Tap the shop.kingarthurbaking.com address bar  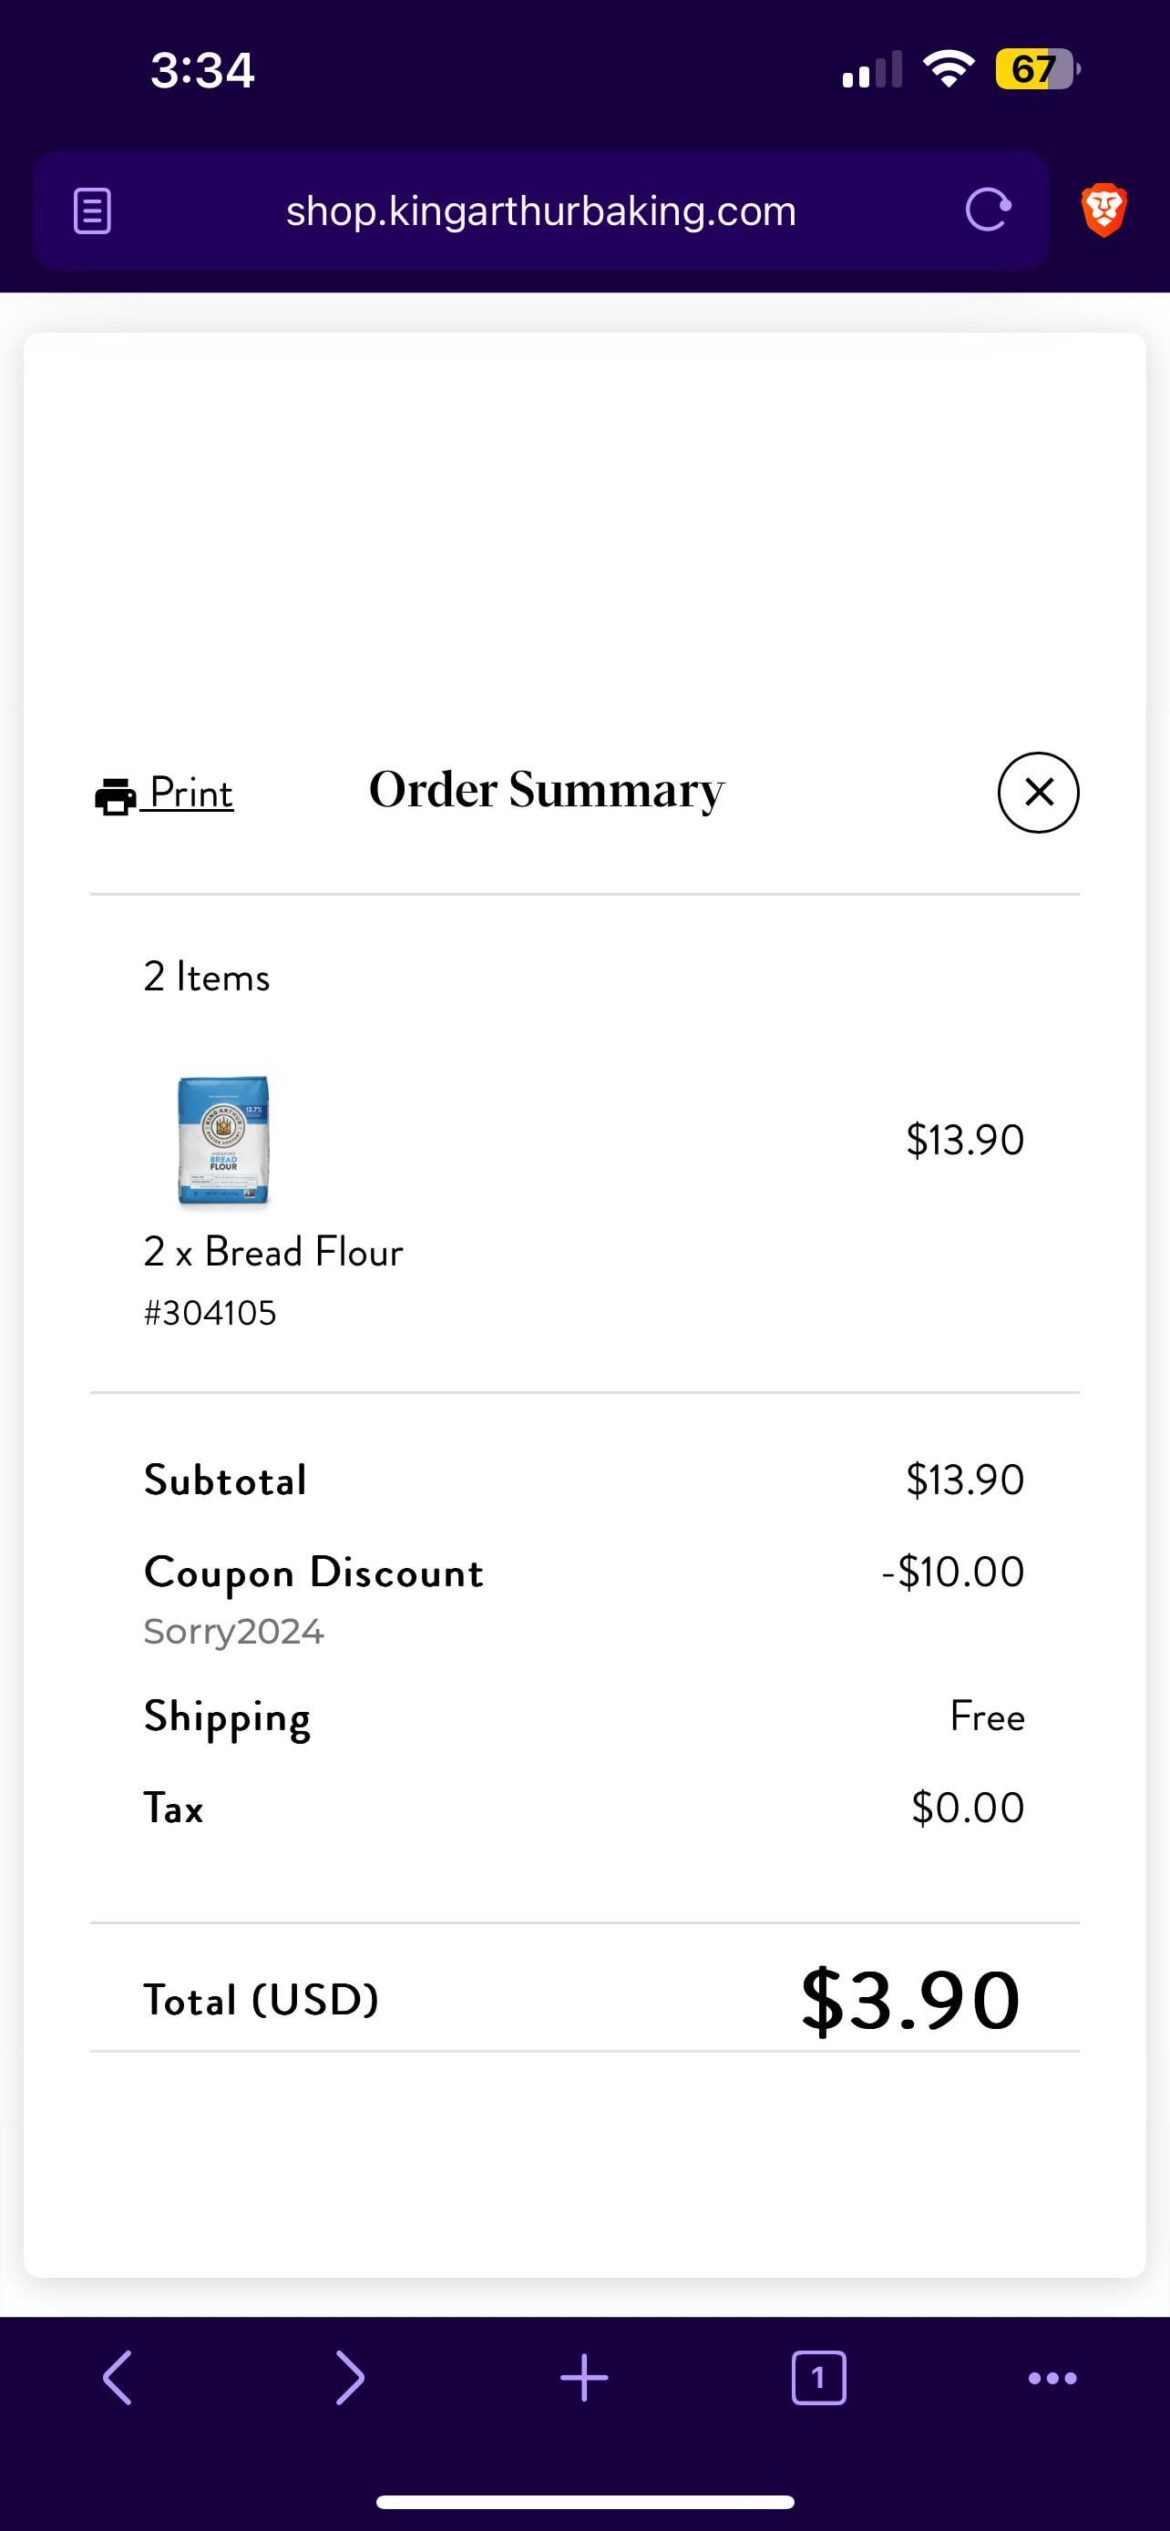click(540, 210)
